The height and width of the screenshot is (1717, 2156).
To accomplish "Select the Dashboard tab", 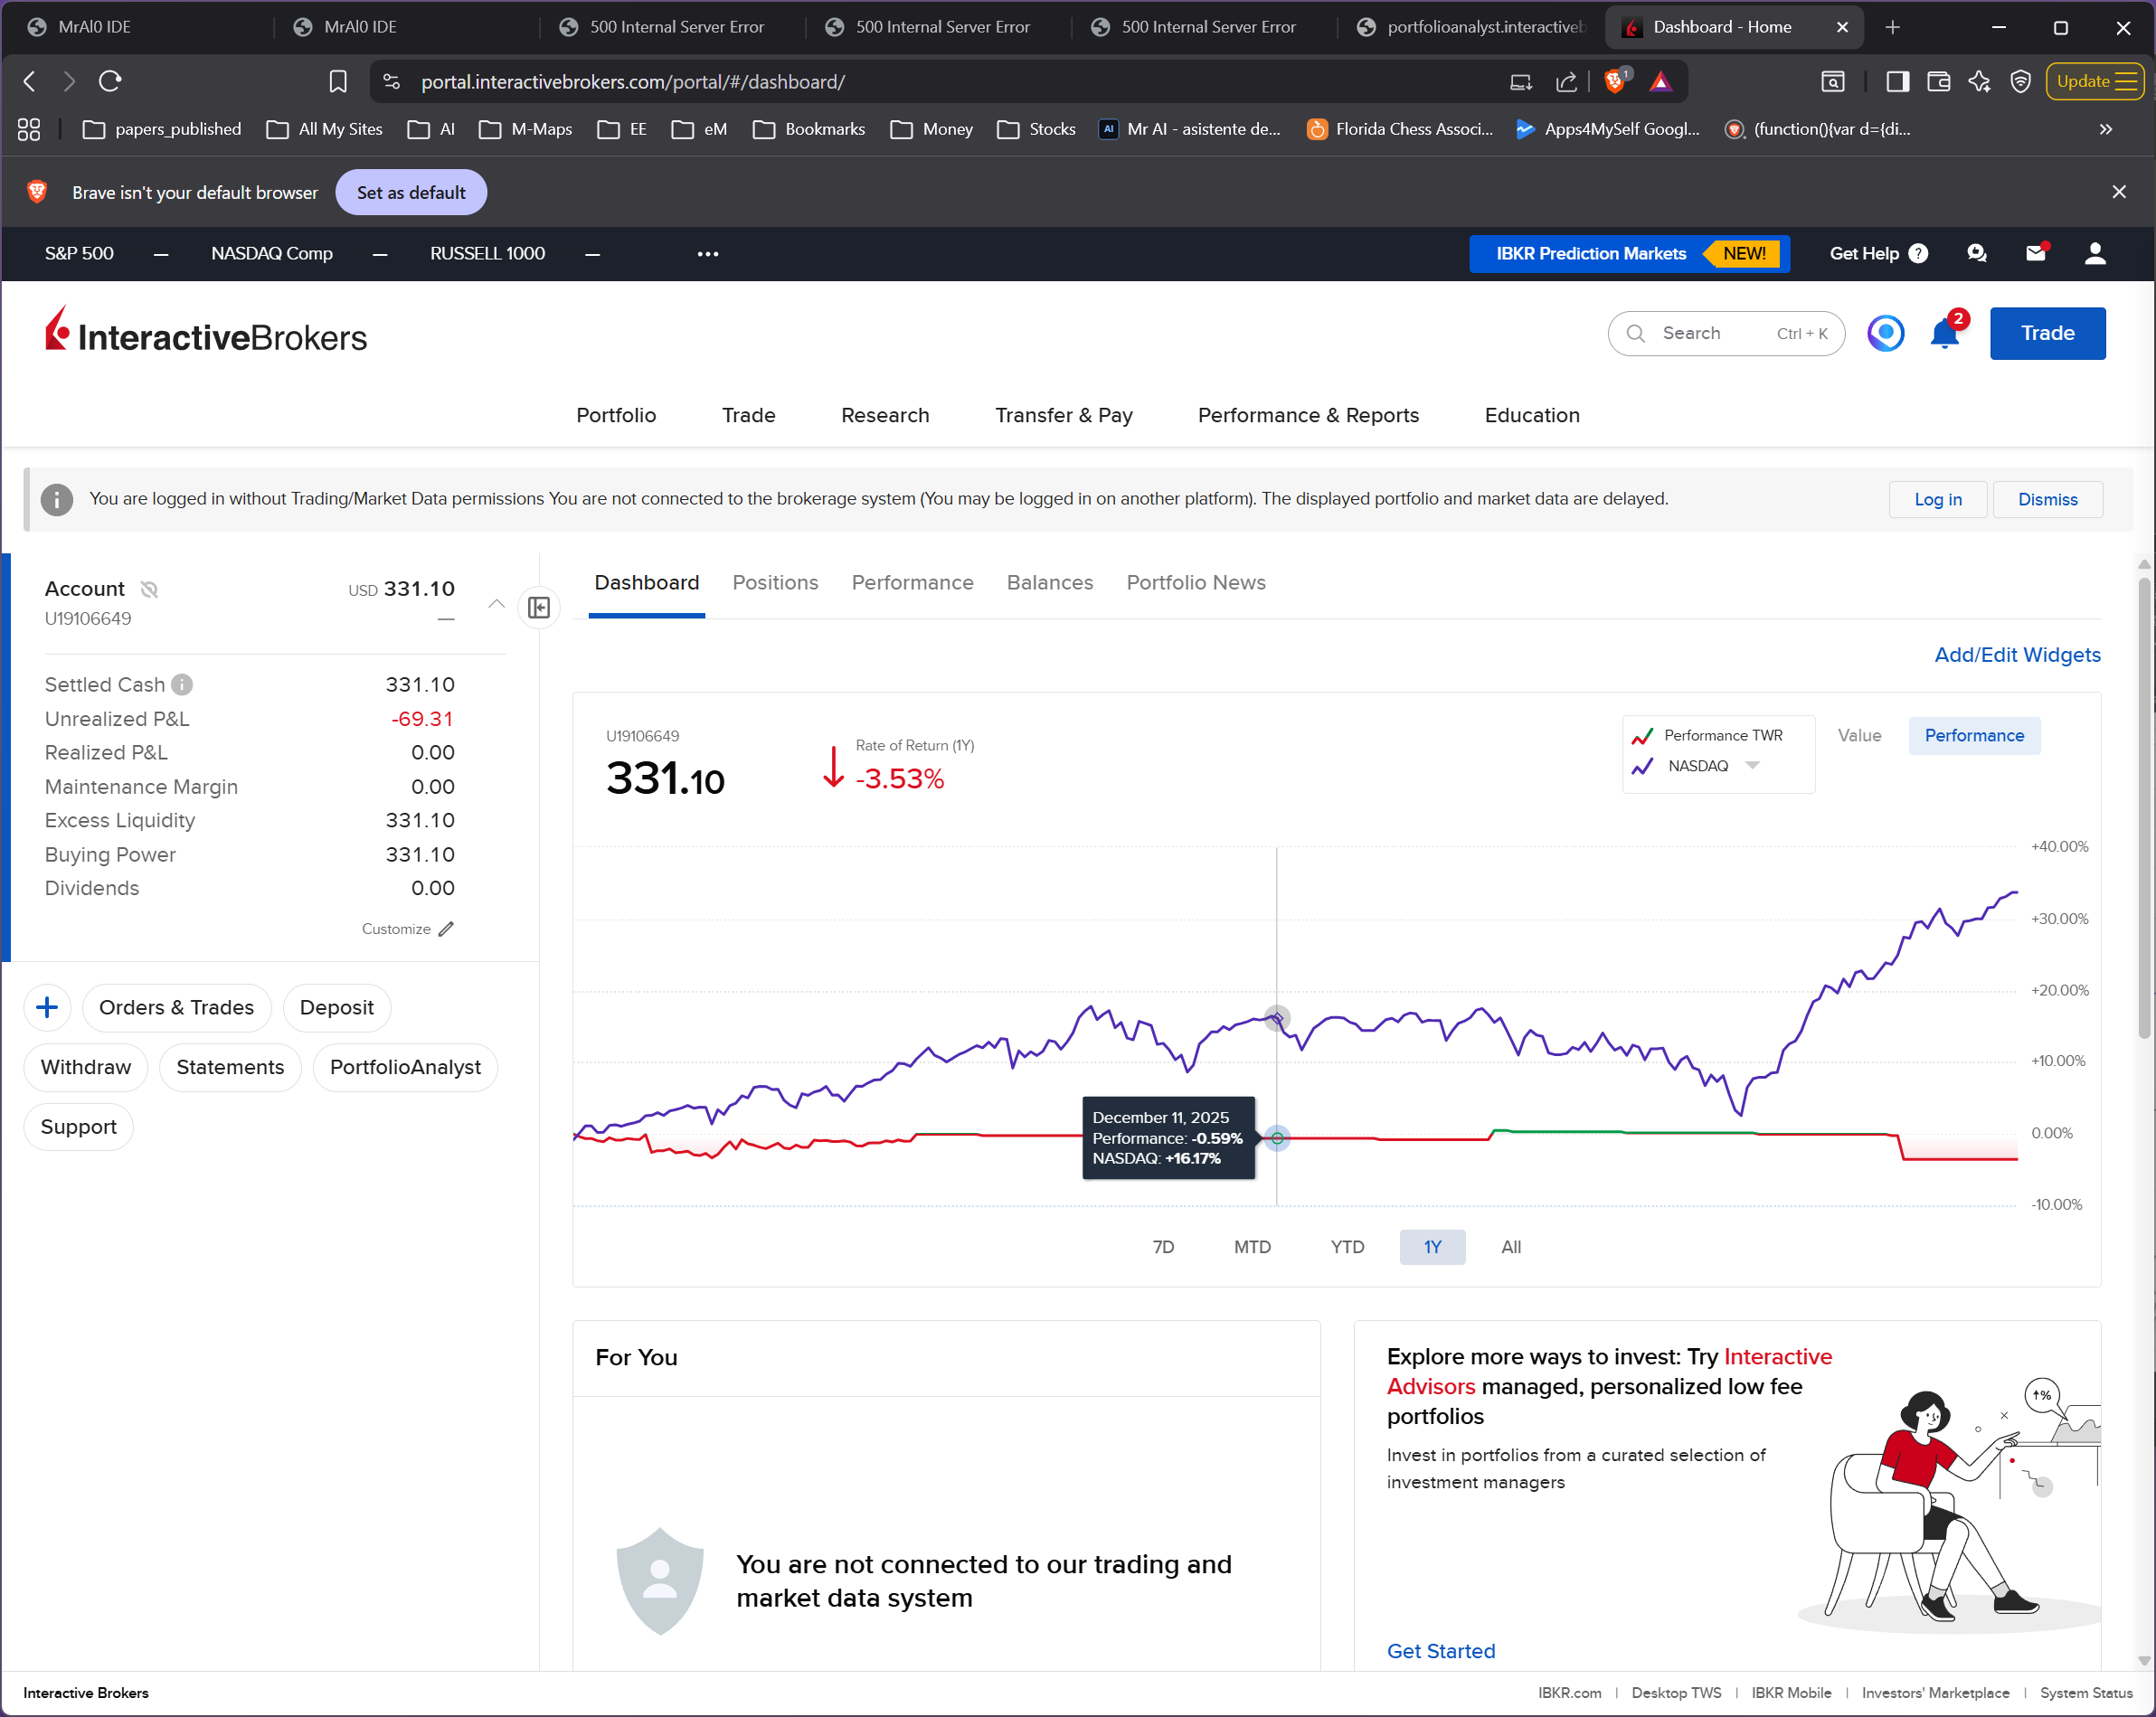I will (647, 582).
